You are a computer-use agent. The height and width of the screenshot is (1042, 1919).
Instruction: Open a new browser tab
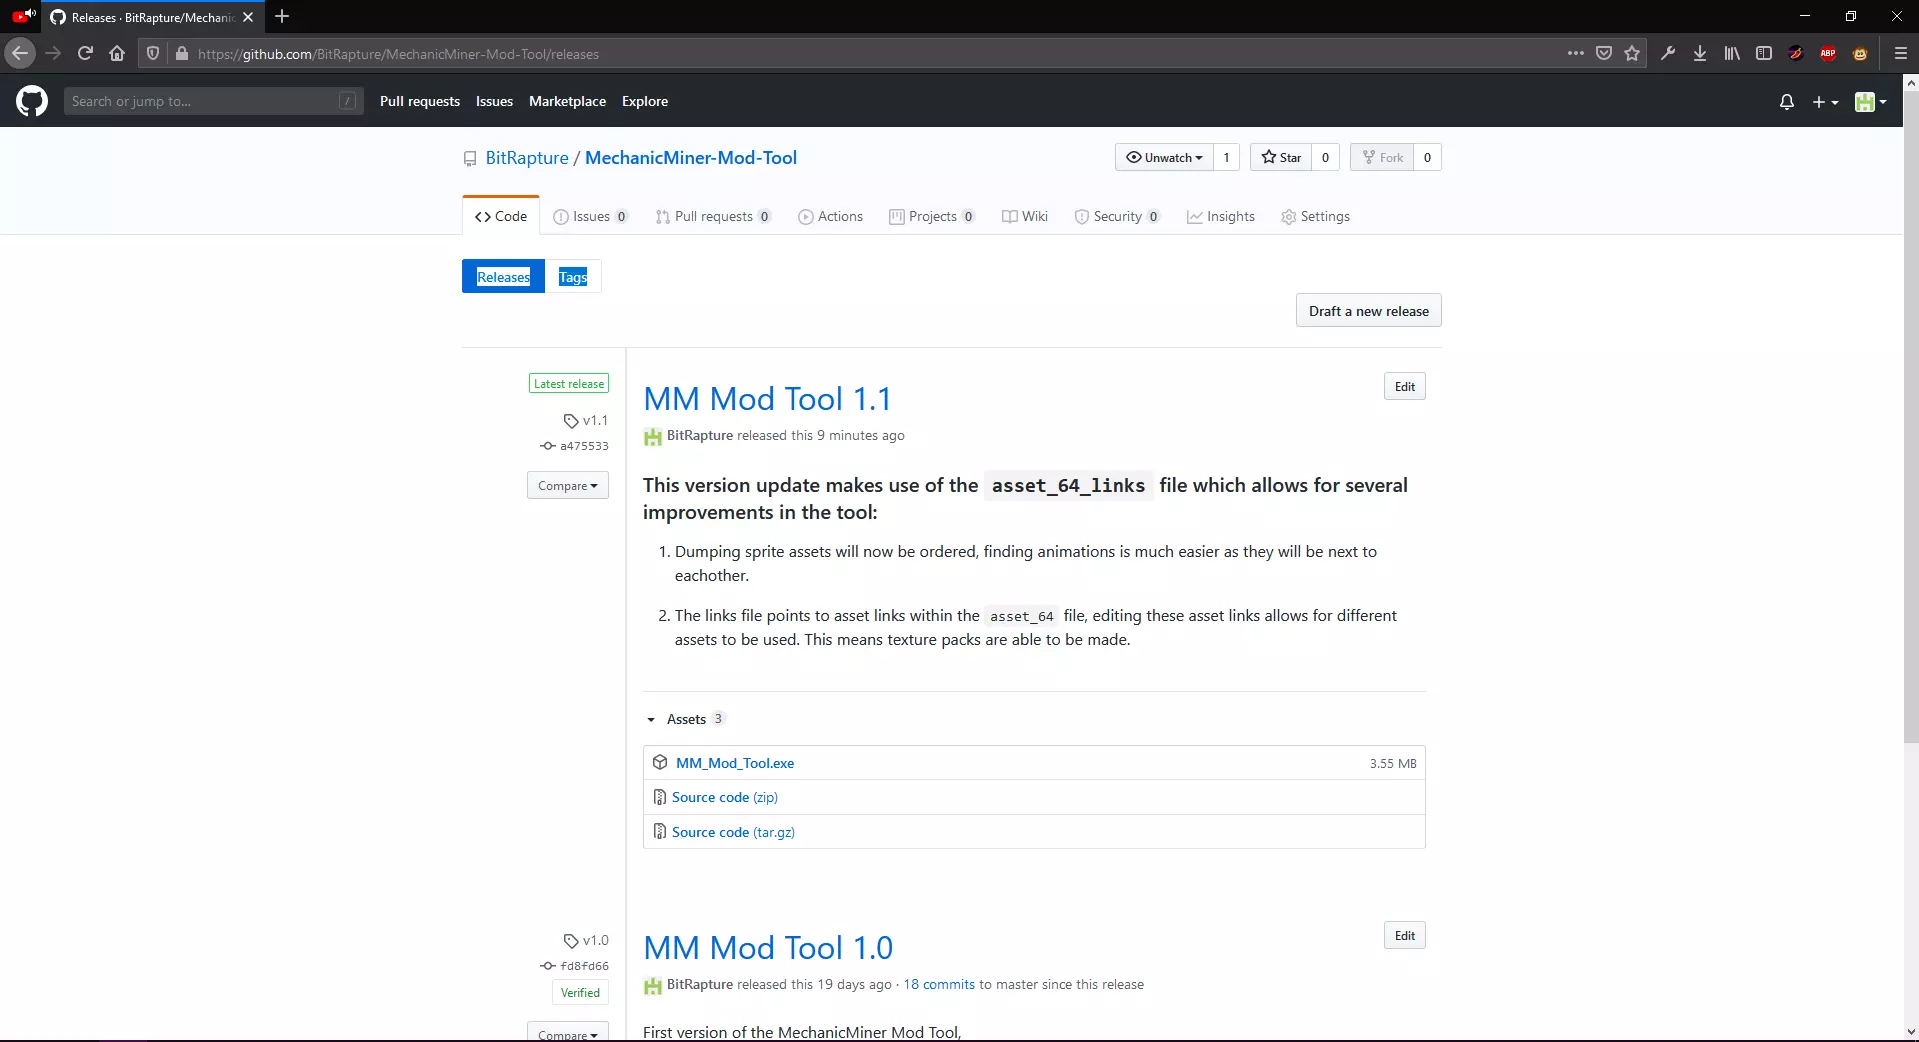[282, 16]
